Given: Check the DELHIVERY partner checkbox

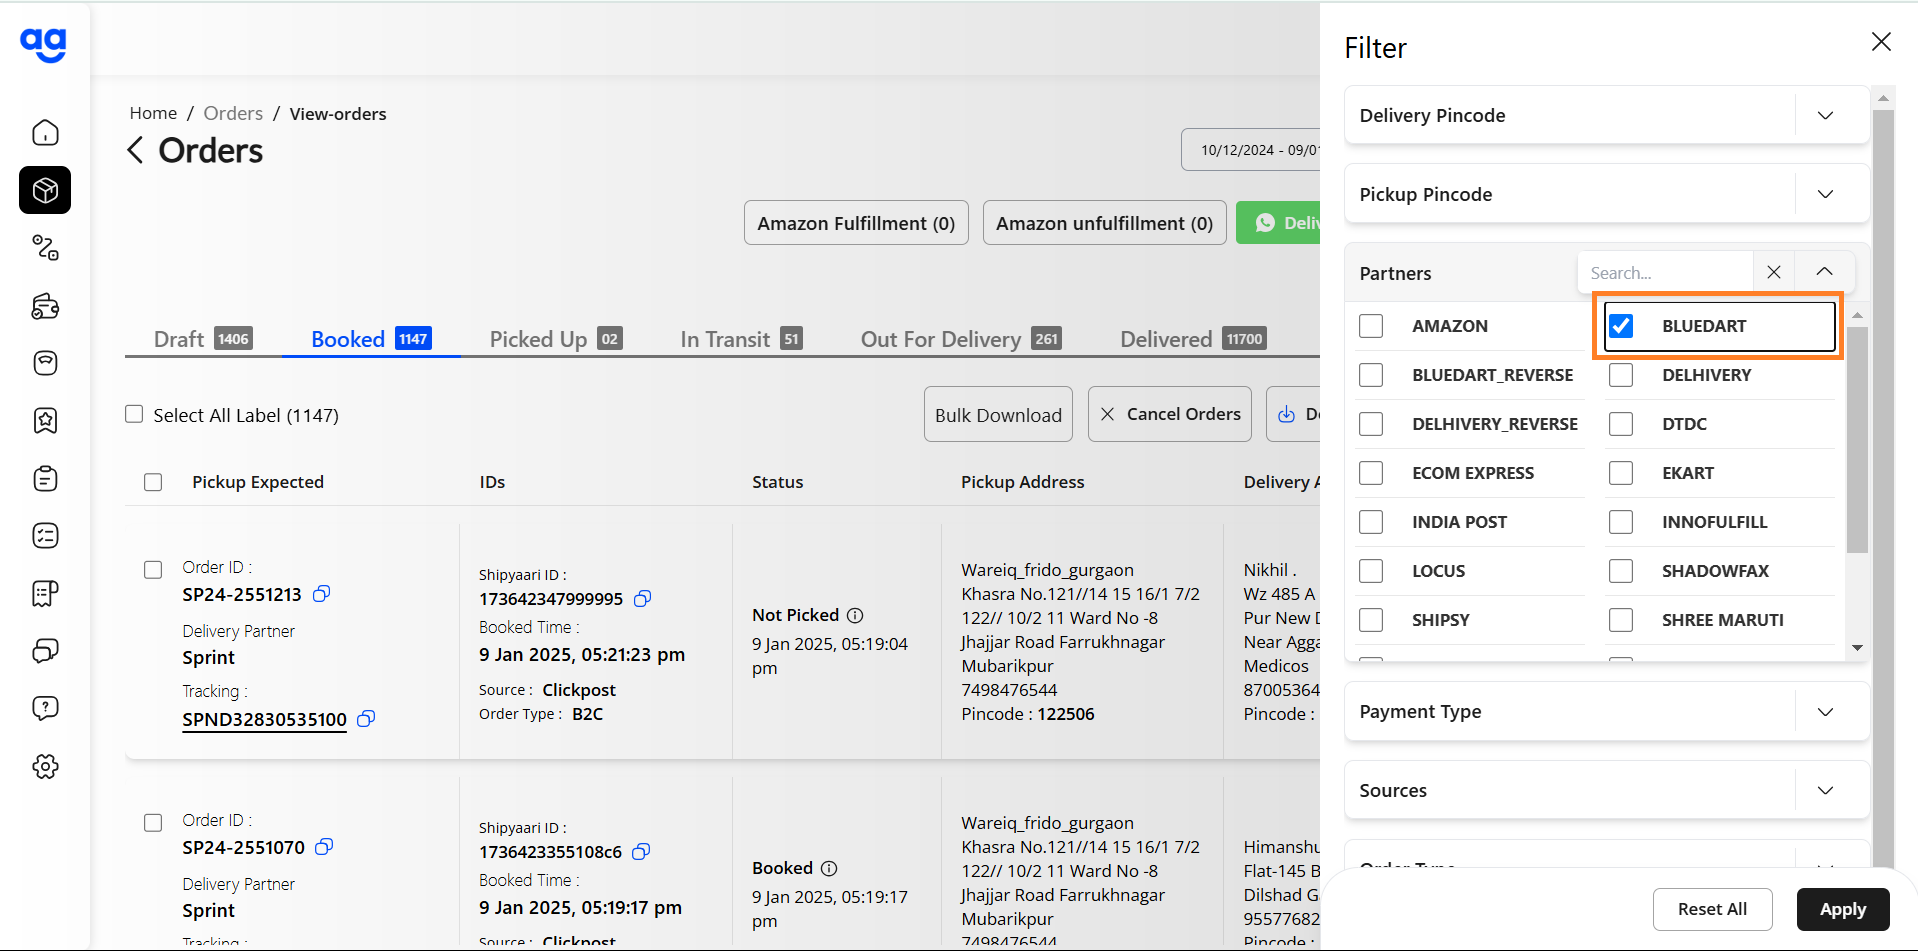Looking at the screenshot, I should pos(1621,375).
